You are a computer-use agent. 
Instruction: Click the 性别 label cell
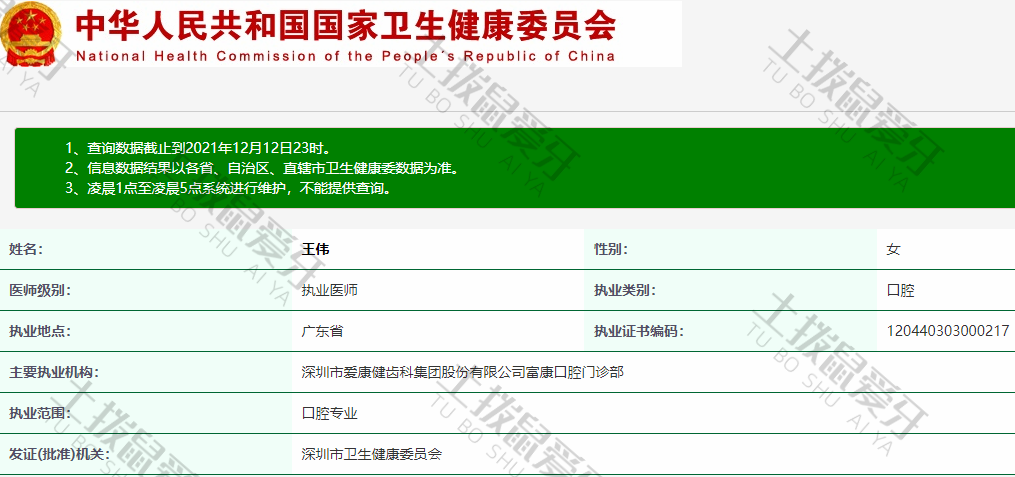[x=730, y=249]
